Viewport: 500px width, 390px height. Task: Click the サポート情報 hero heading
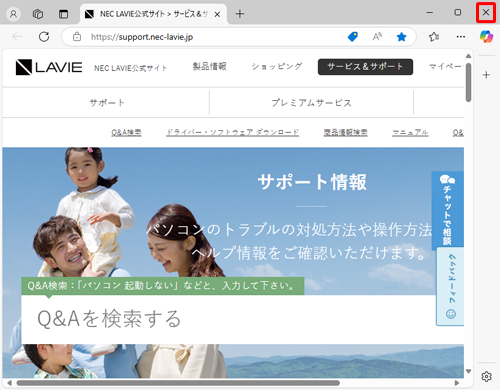coord(312,182)
